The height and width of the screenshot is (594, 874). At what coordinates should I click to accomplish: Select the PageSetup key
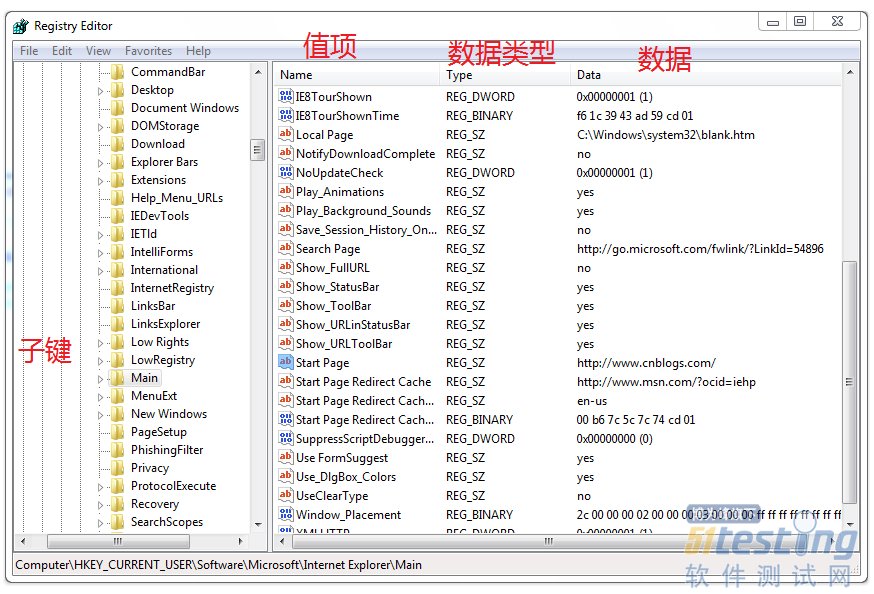(x=158, y=432)
